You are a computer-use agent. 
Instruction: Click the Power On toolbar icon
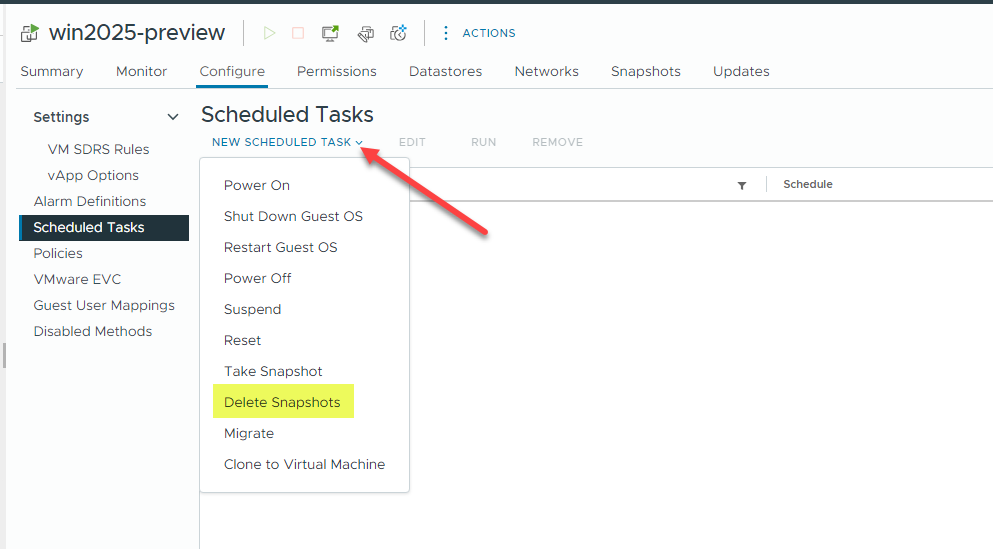[x=269, y=33]
